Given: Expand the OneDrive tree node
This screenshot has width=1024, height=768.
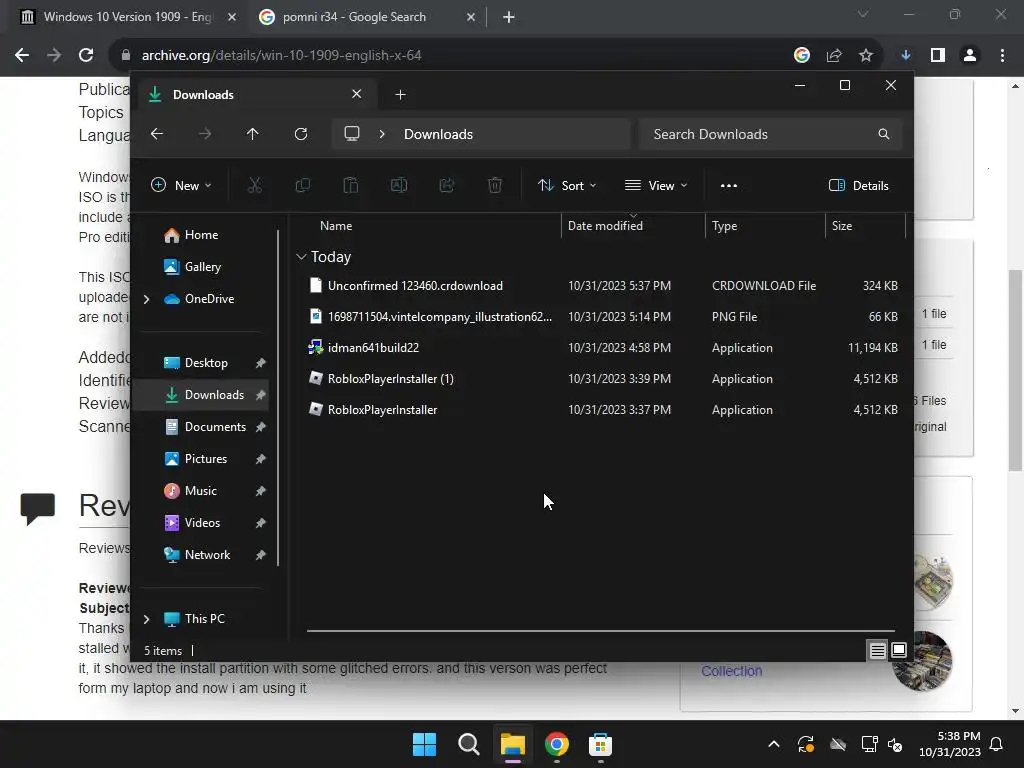Looking at the screenshot, I should tap(146, 299).
